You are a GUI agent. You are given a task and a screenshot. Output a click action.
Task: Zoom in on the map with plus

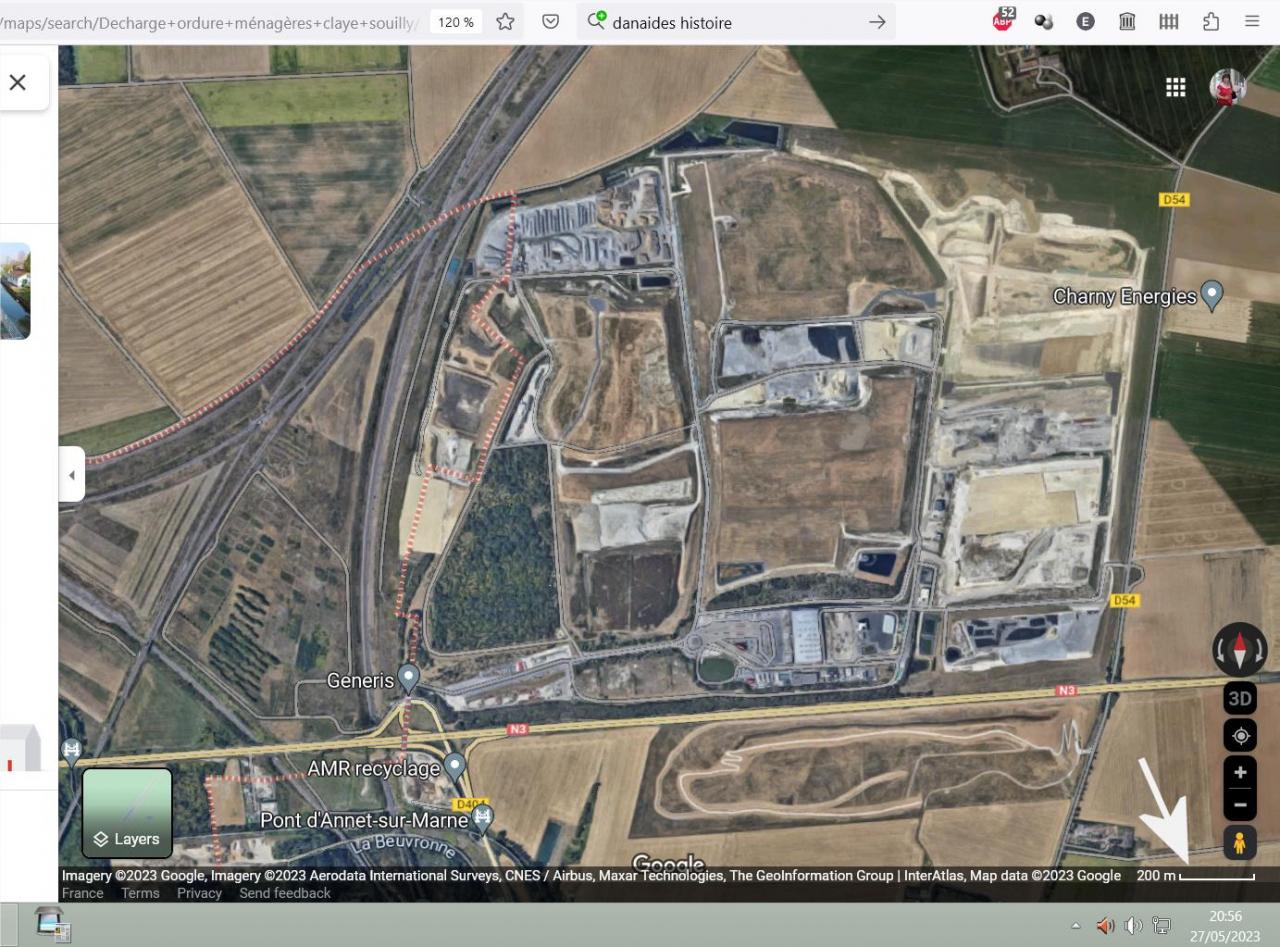point(1240,773)
